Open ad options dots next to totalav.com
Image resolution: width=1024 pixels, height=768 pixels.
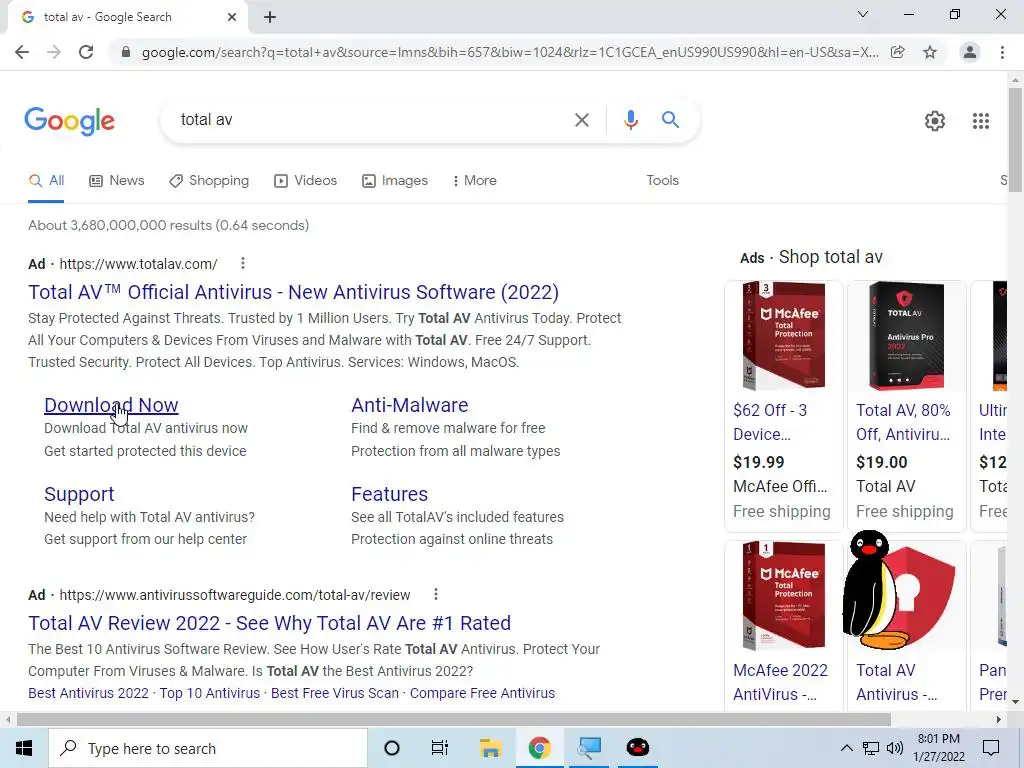(243, 263)
